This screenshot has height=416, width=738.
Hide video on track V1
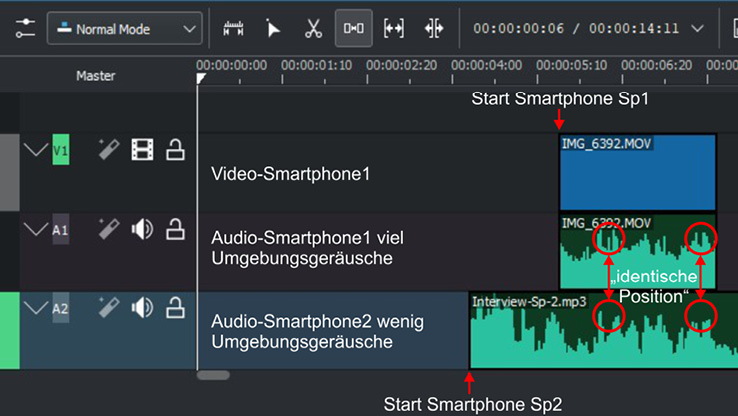click(142, 150)
